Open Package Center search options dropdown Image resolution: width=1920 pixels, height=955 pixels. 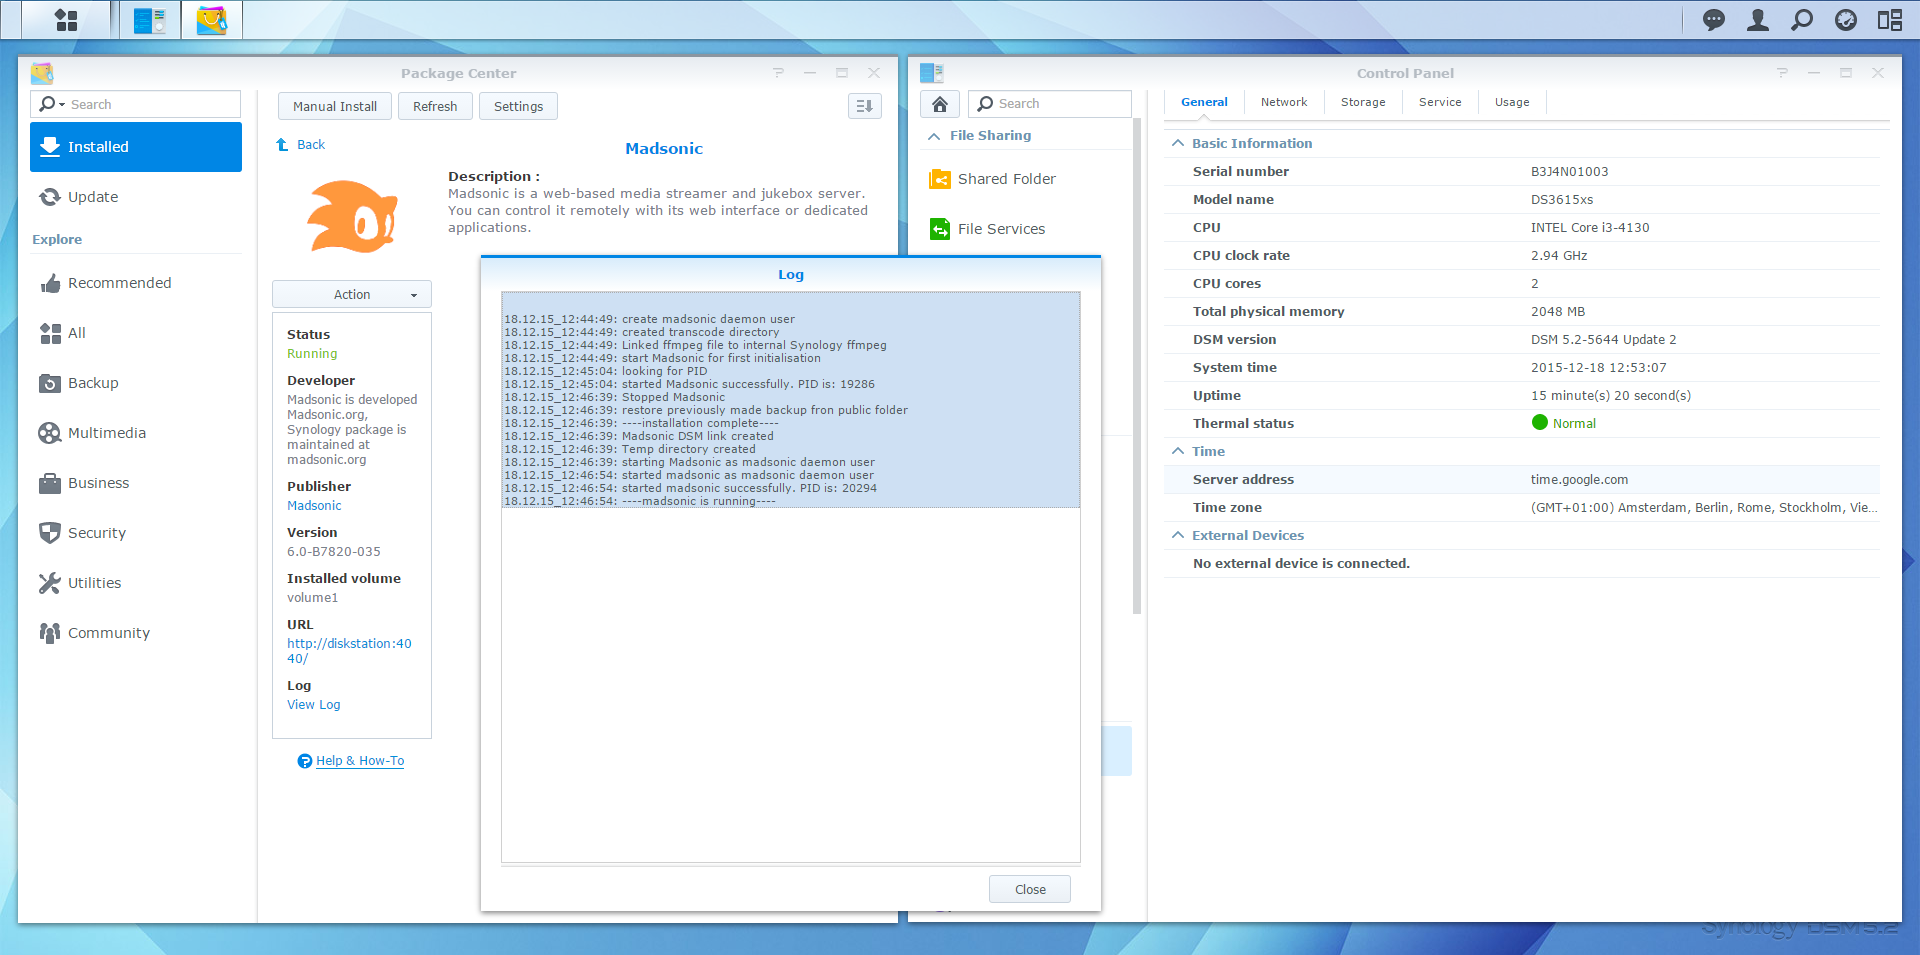coord(52,104)
